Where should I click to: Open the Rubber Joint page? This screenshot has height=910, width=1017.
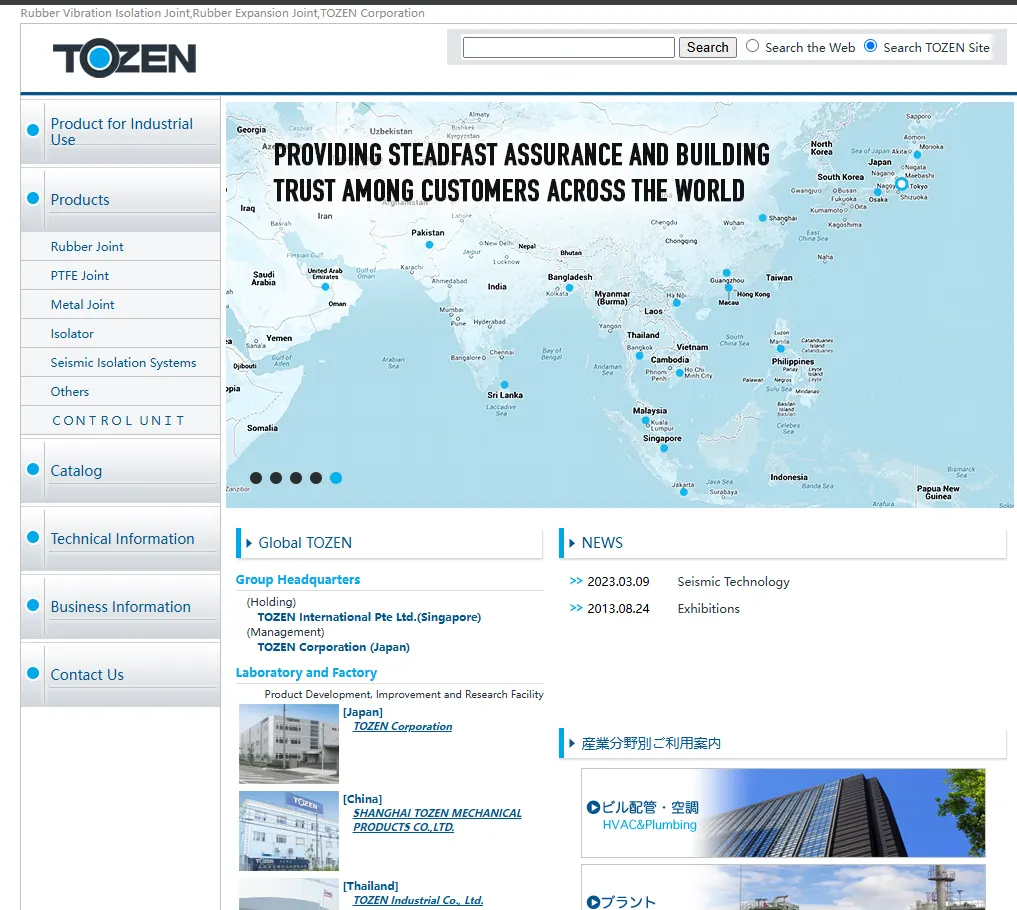coord(87,246)
